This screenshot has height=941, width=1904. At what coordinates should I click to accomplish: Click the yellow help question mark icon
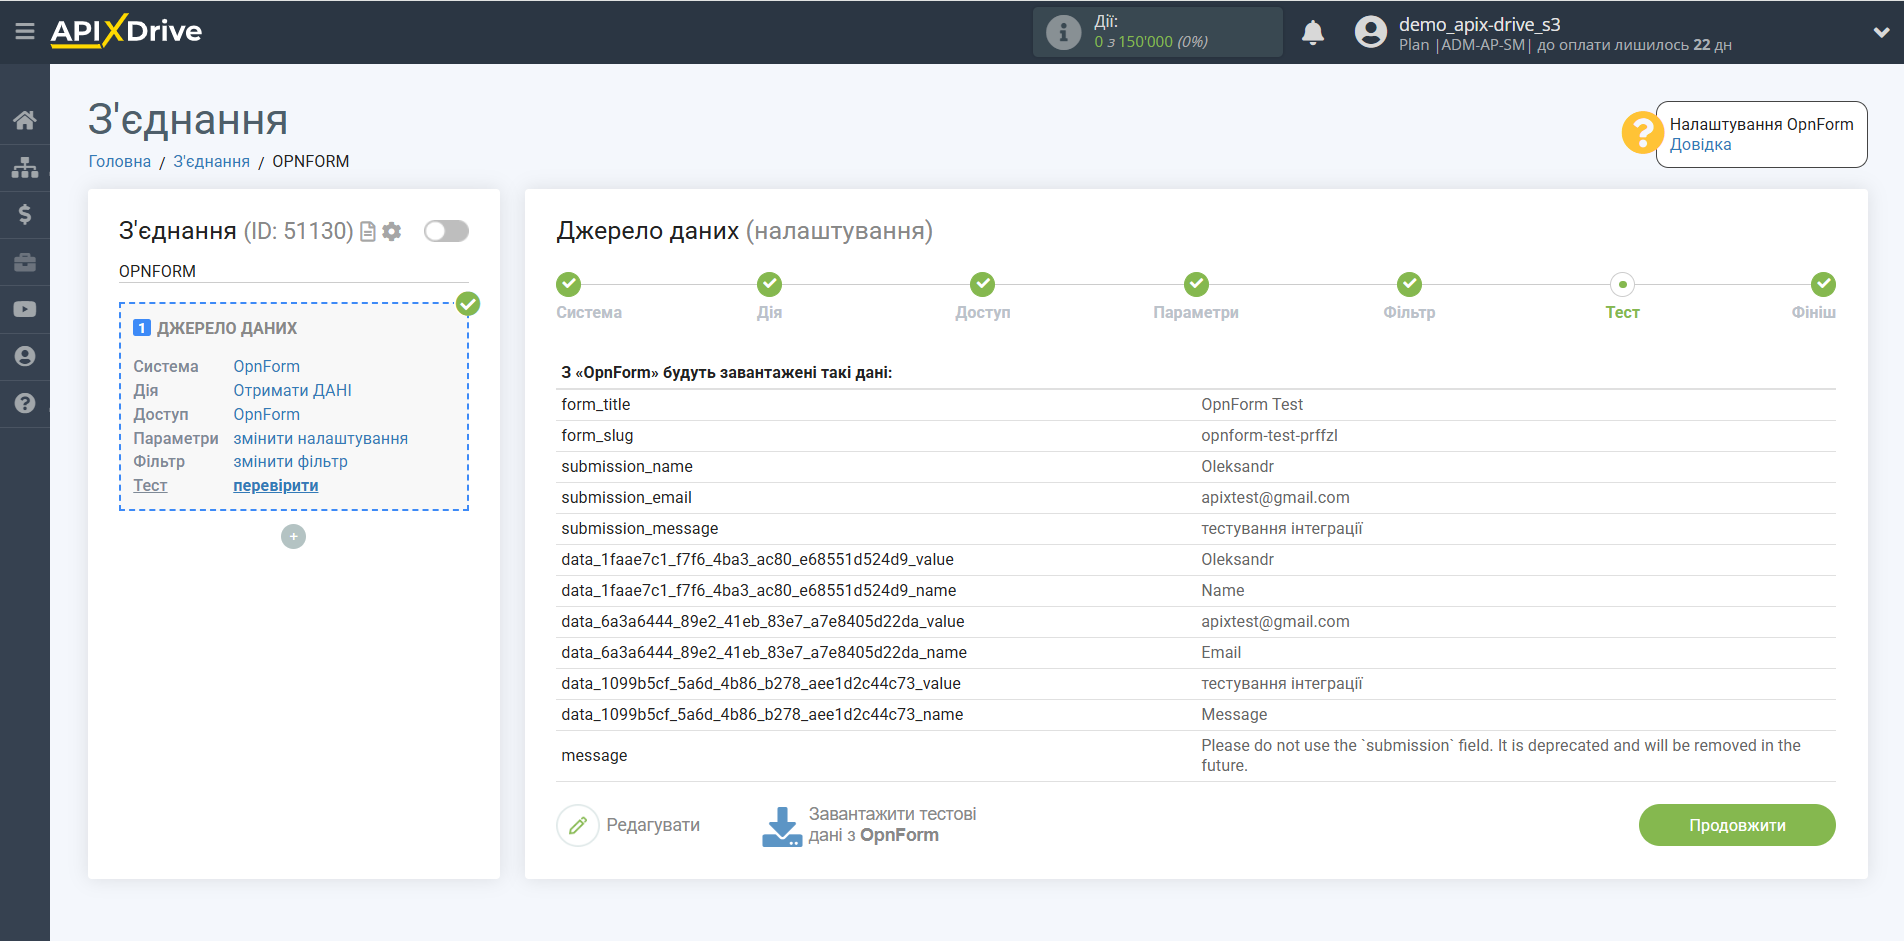click(x=1642, y=133)
